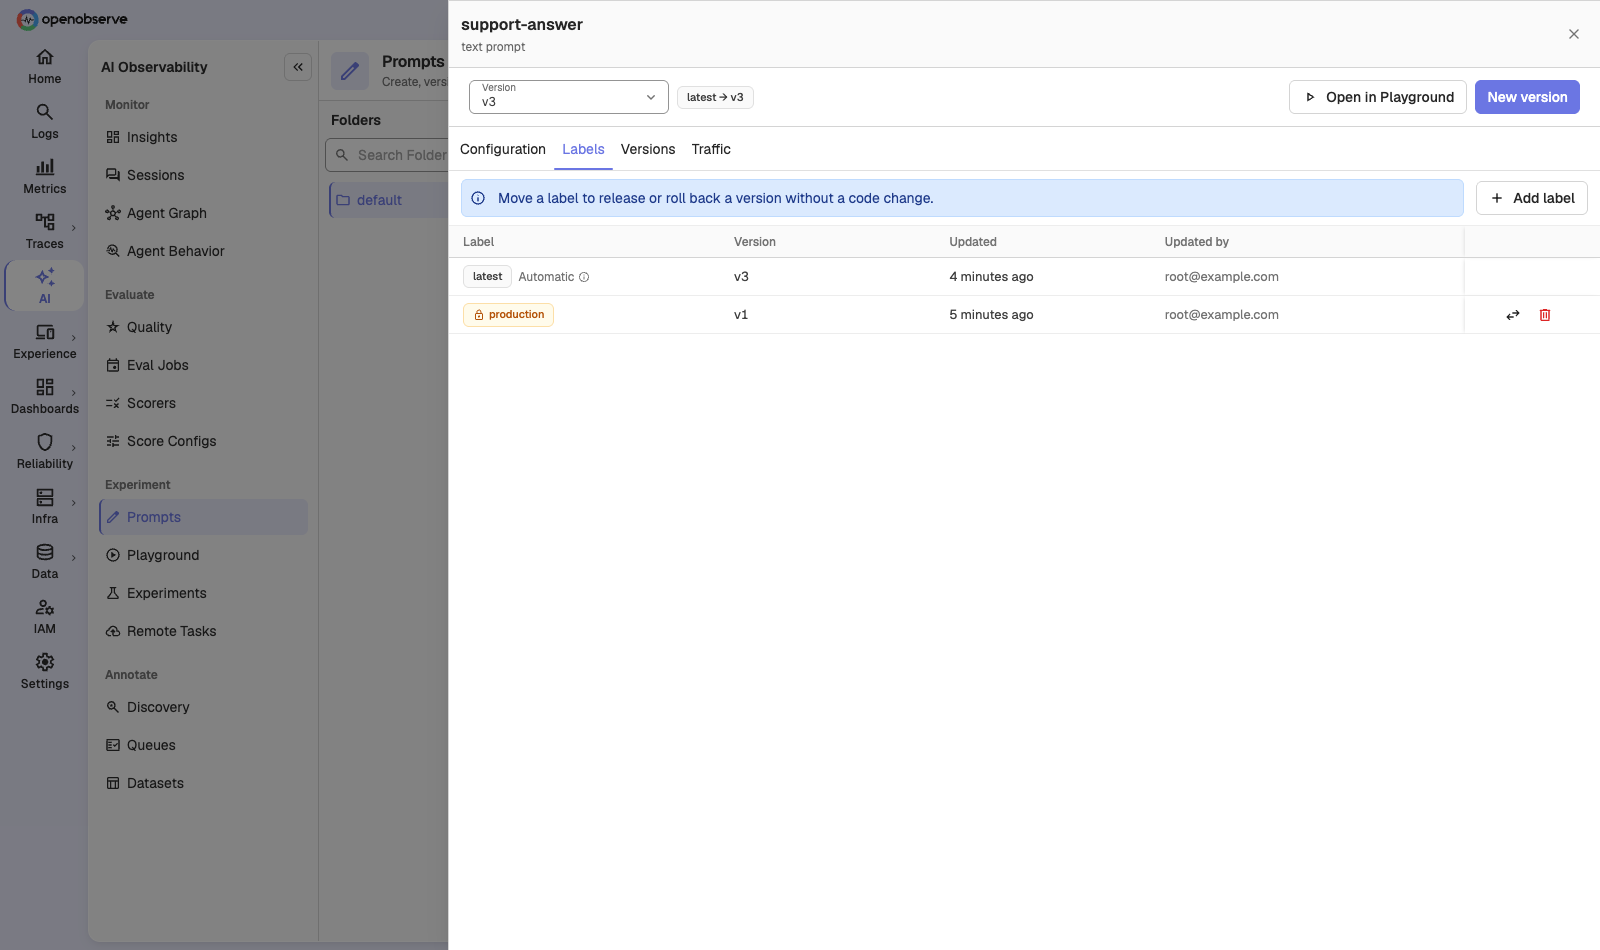
Task: Open the Version v3 dropdown
Action: click(x=569, y=97)
